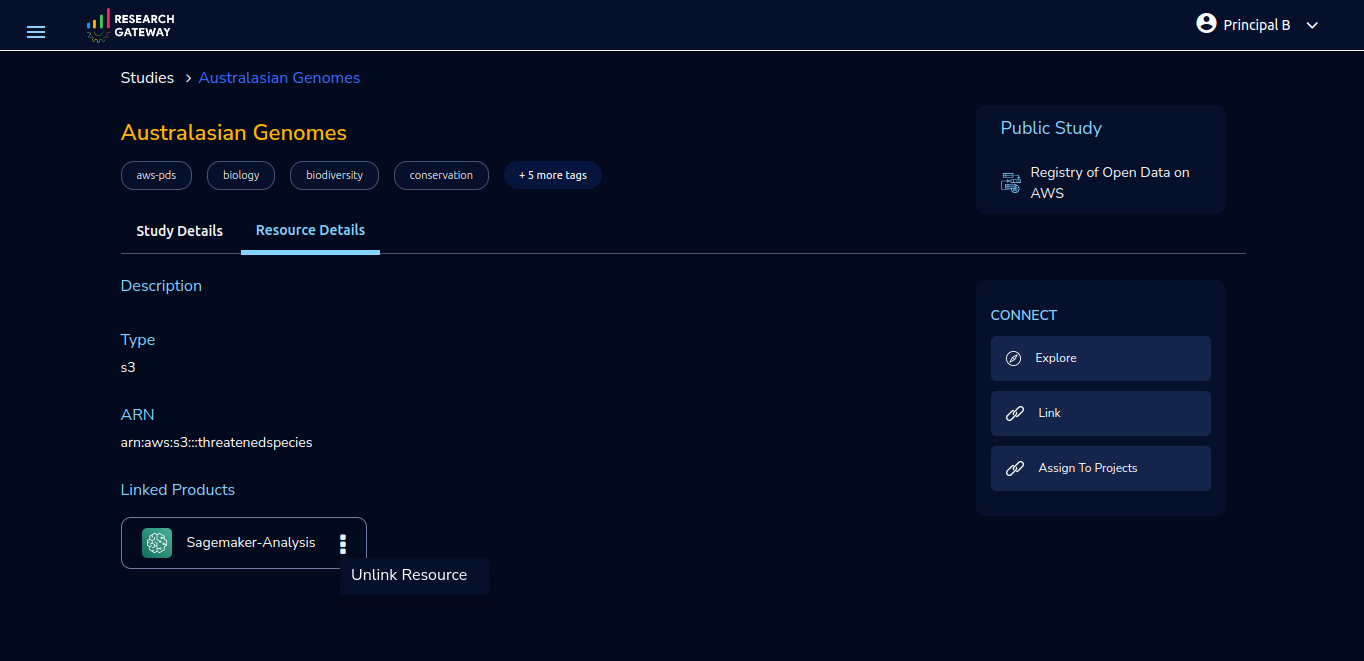Click the Sagemaker-Analysis product icon
1364x661 pixels.
point(157,543)
